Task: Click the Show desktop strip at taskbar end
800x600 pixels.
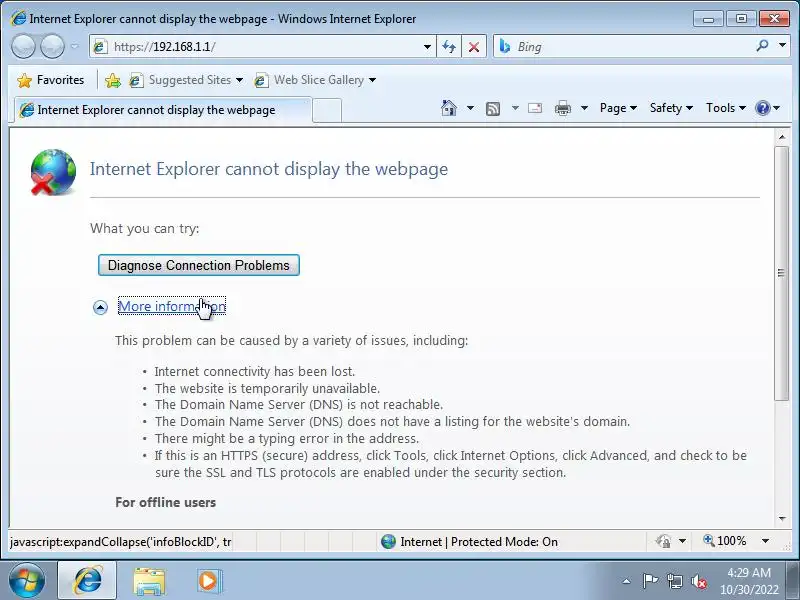Action: pos(793,580)
